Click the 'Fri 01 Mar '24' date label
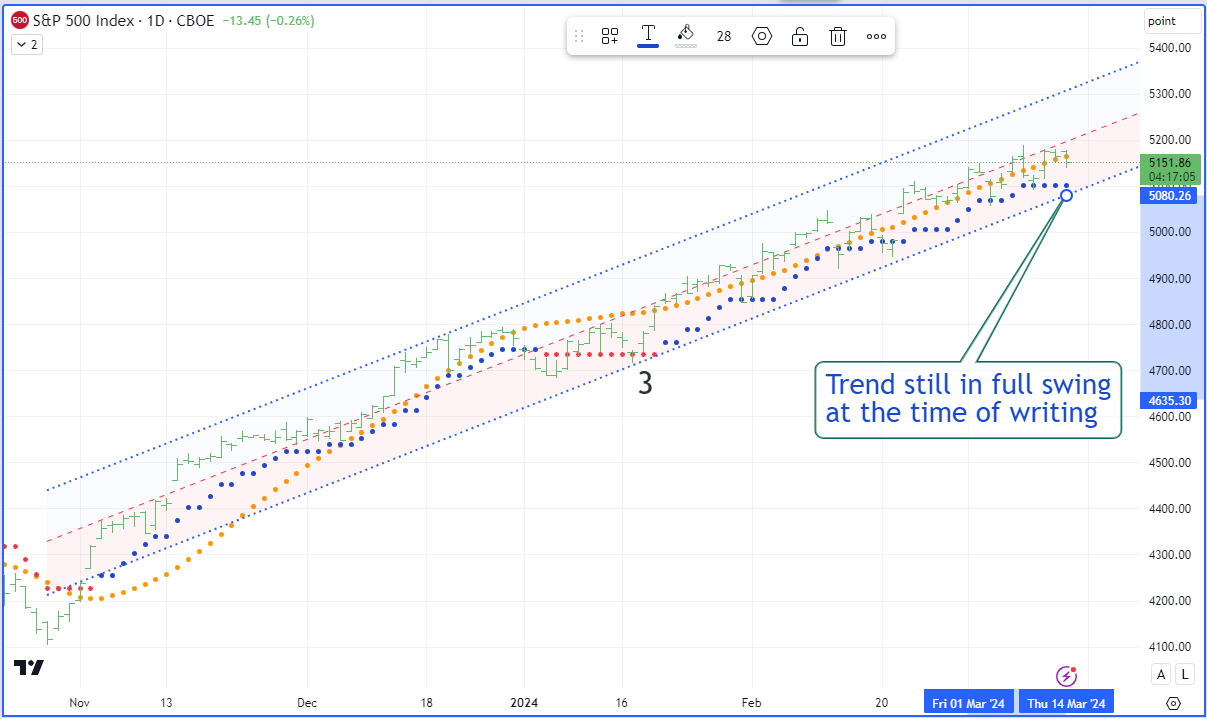1207x719 pixels. coord(970,701)
